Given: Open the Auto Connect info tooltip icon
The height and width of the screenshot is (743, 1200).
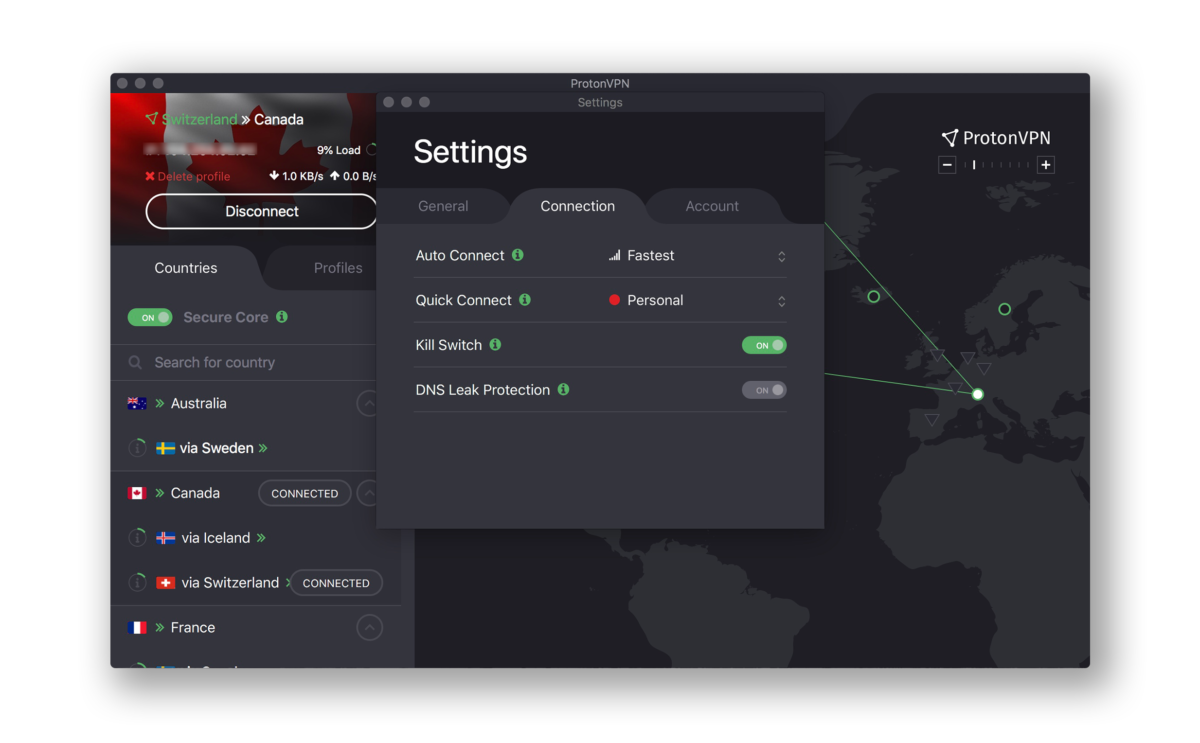Looking at the screenshot, I should pyautogui.click(x=518, y=255).
